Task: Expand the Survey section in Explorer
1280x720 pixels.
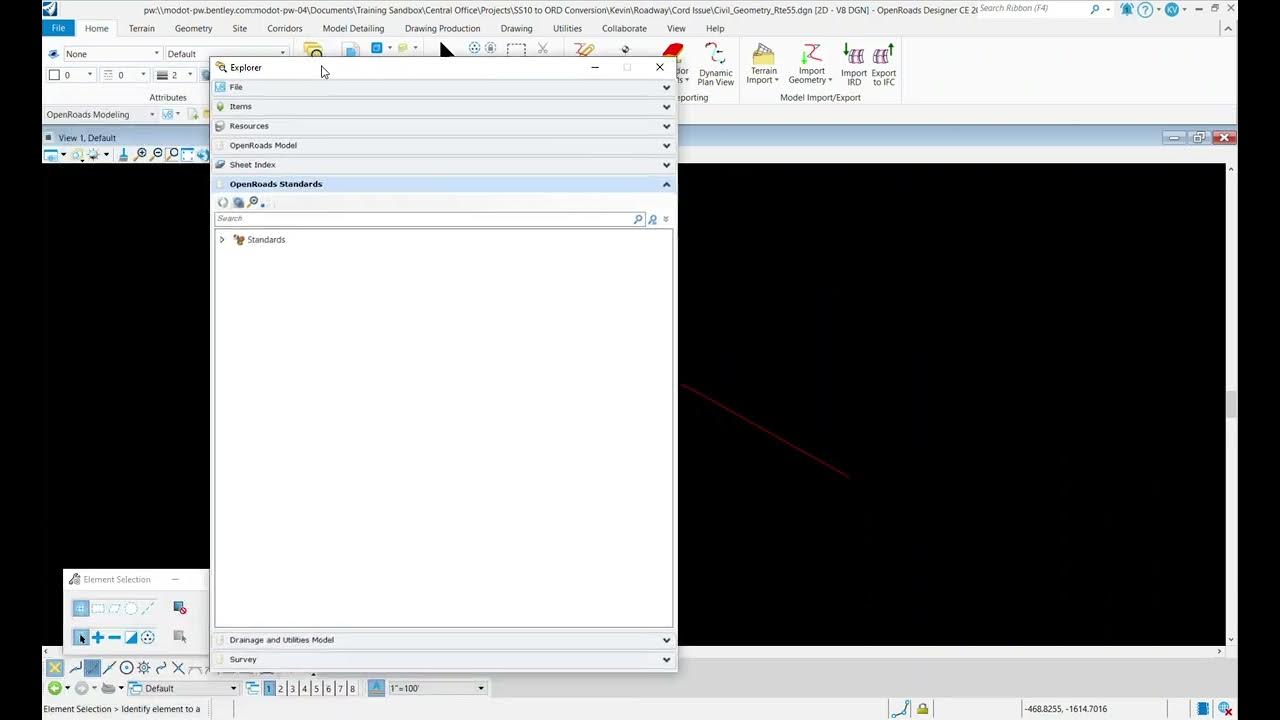Action: point(666,660)
